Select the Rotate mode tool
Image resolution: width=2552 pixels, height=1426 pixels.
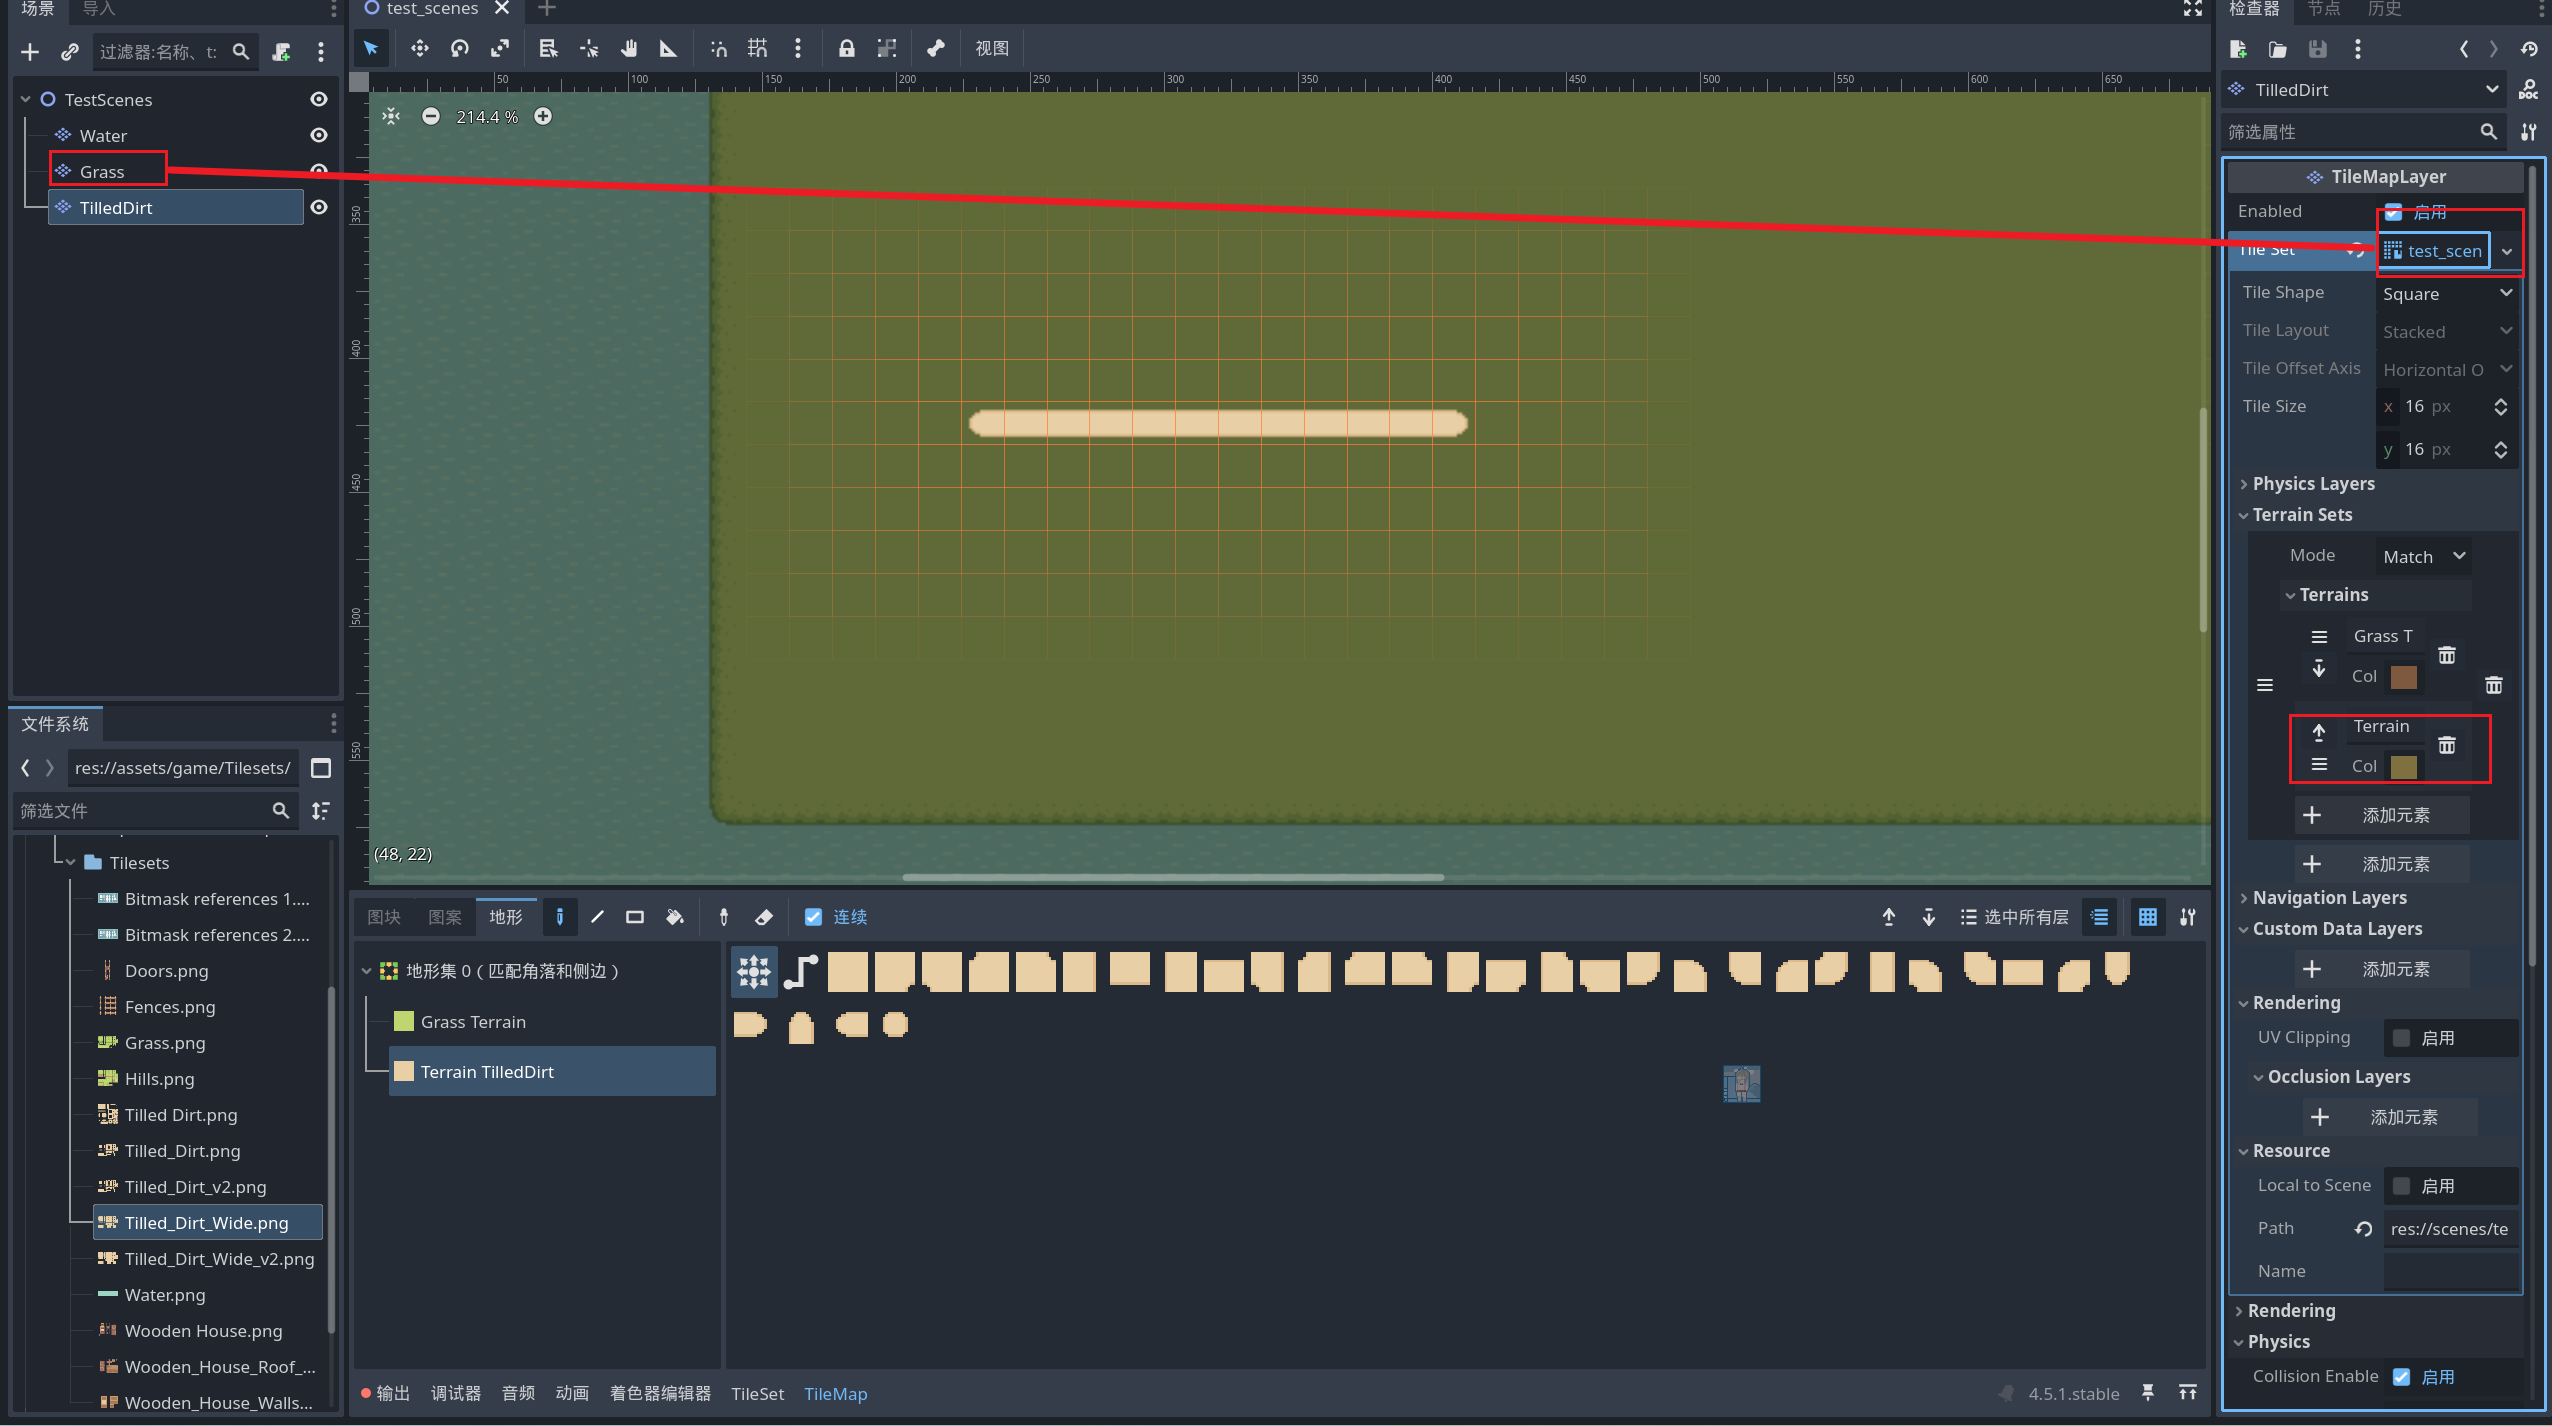[x=460, y=48]
